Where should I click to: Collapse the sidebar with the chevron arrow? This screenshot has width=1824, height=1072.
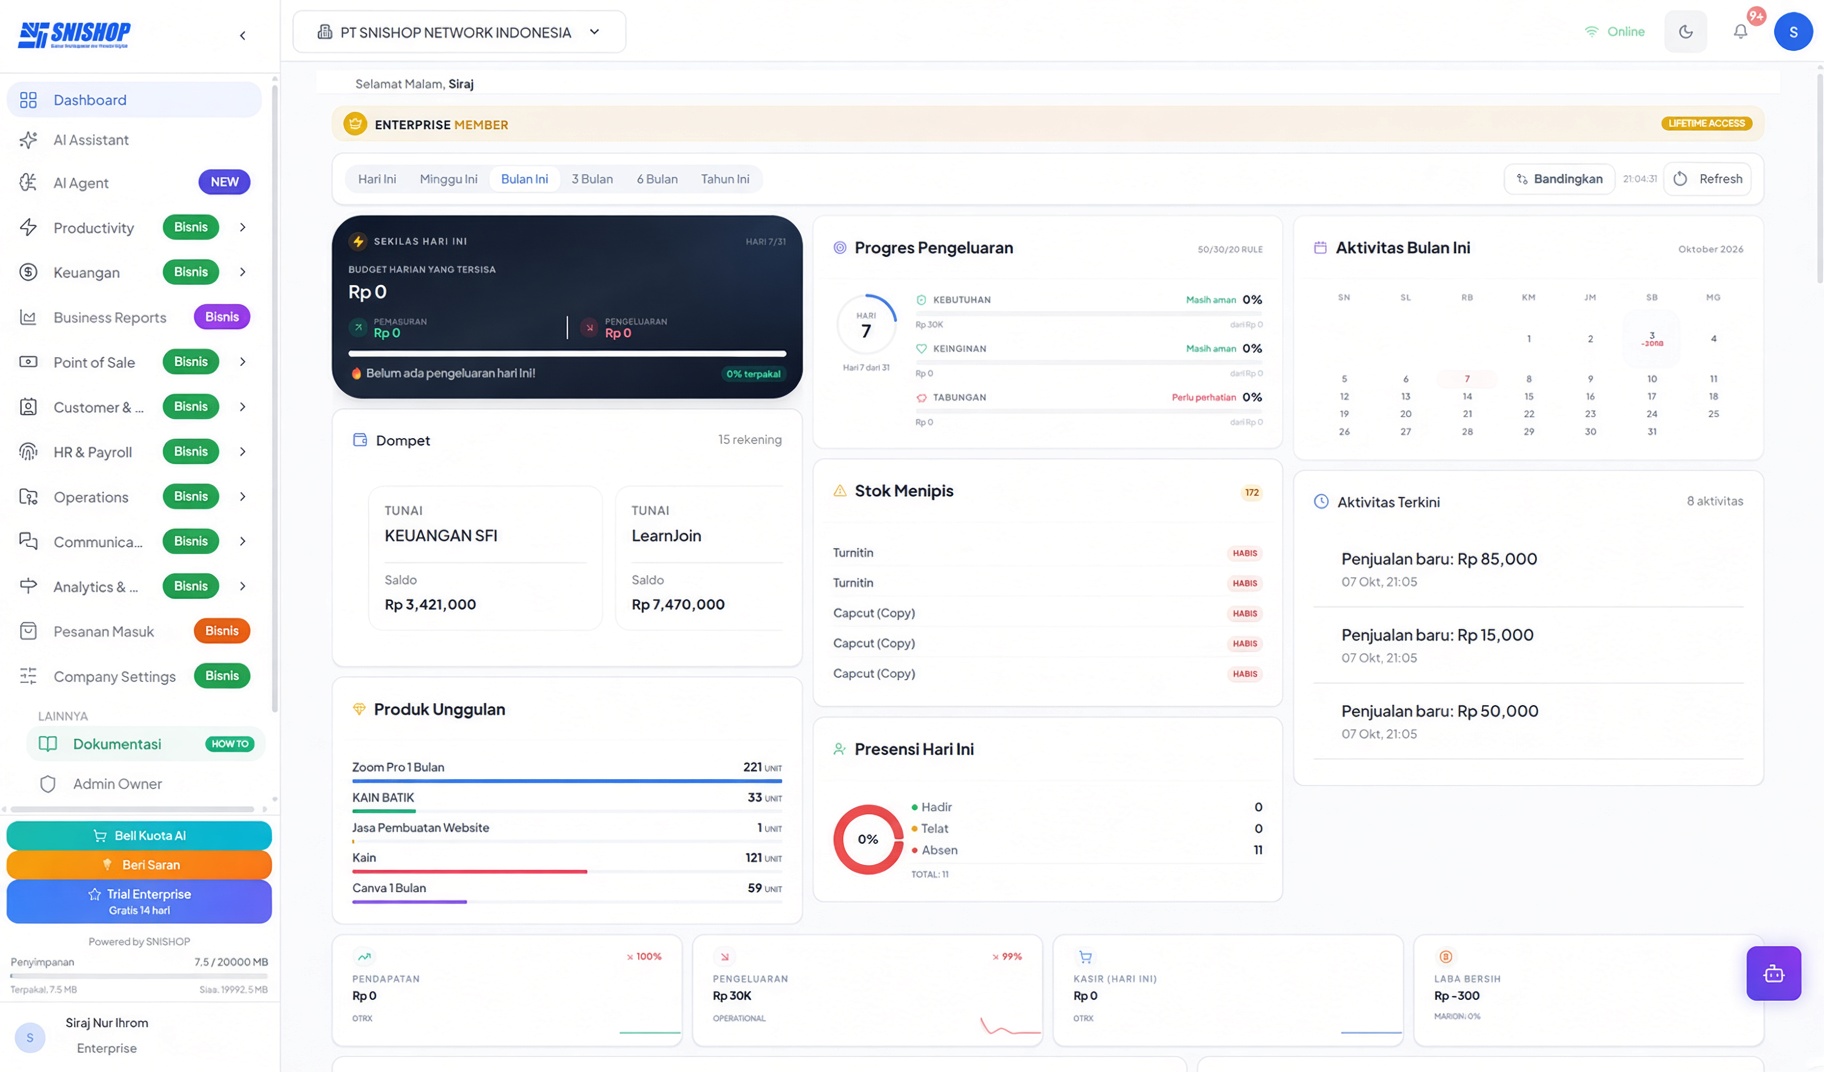(242, 36)
